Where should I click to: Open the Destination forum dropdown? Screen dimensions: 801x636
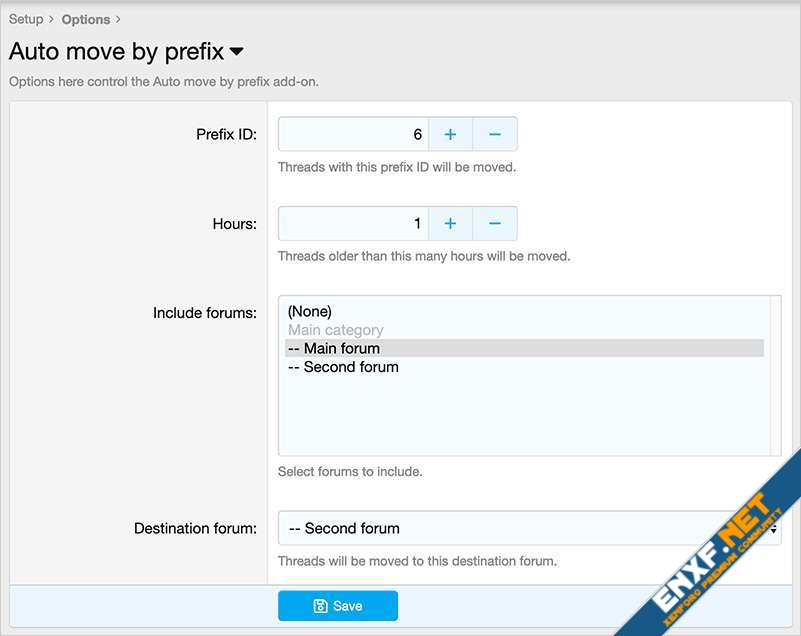[x=529, y=528]
